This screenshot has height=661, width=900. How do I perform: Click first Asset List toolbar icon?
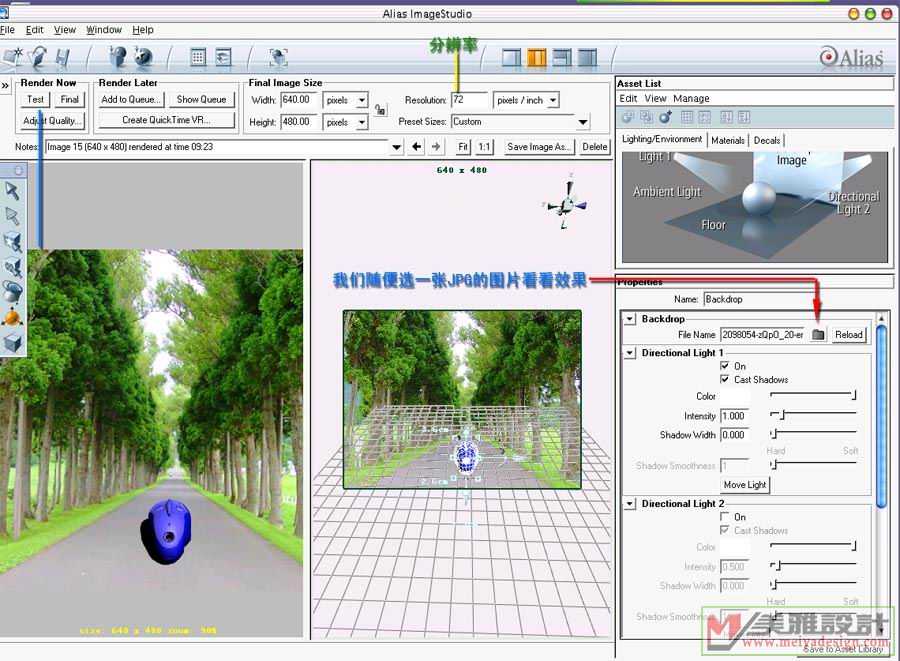coord(628,117)
